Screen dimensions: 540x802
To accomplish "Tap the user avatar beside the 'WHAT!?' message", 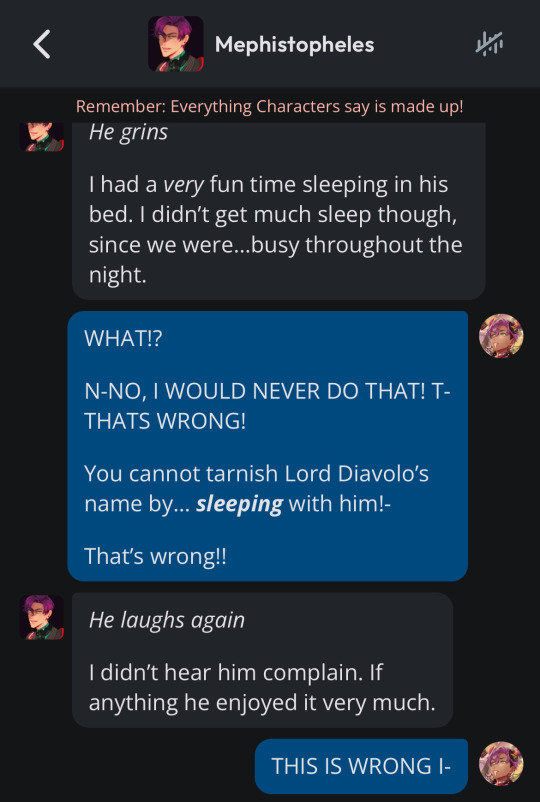I will [x=501, y=336].
